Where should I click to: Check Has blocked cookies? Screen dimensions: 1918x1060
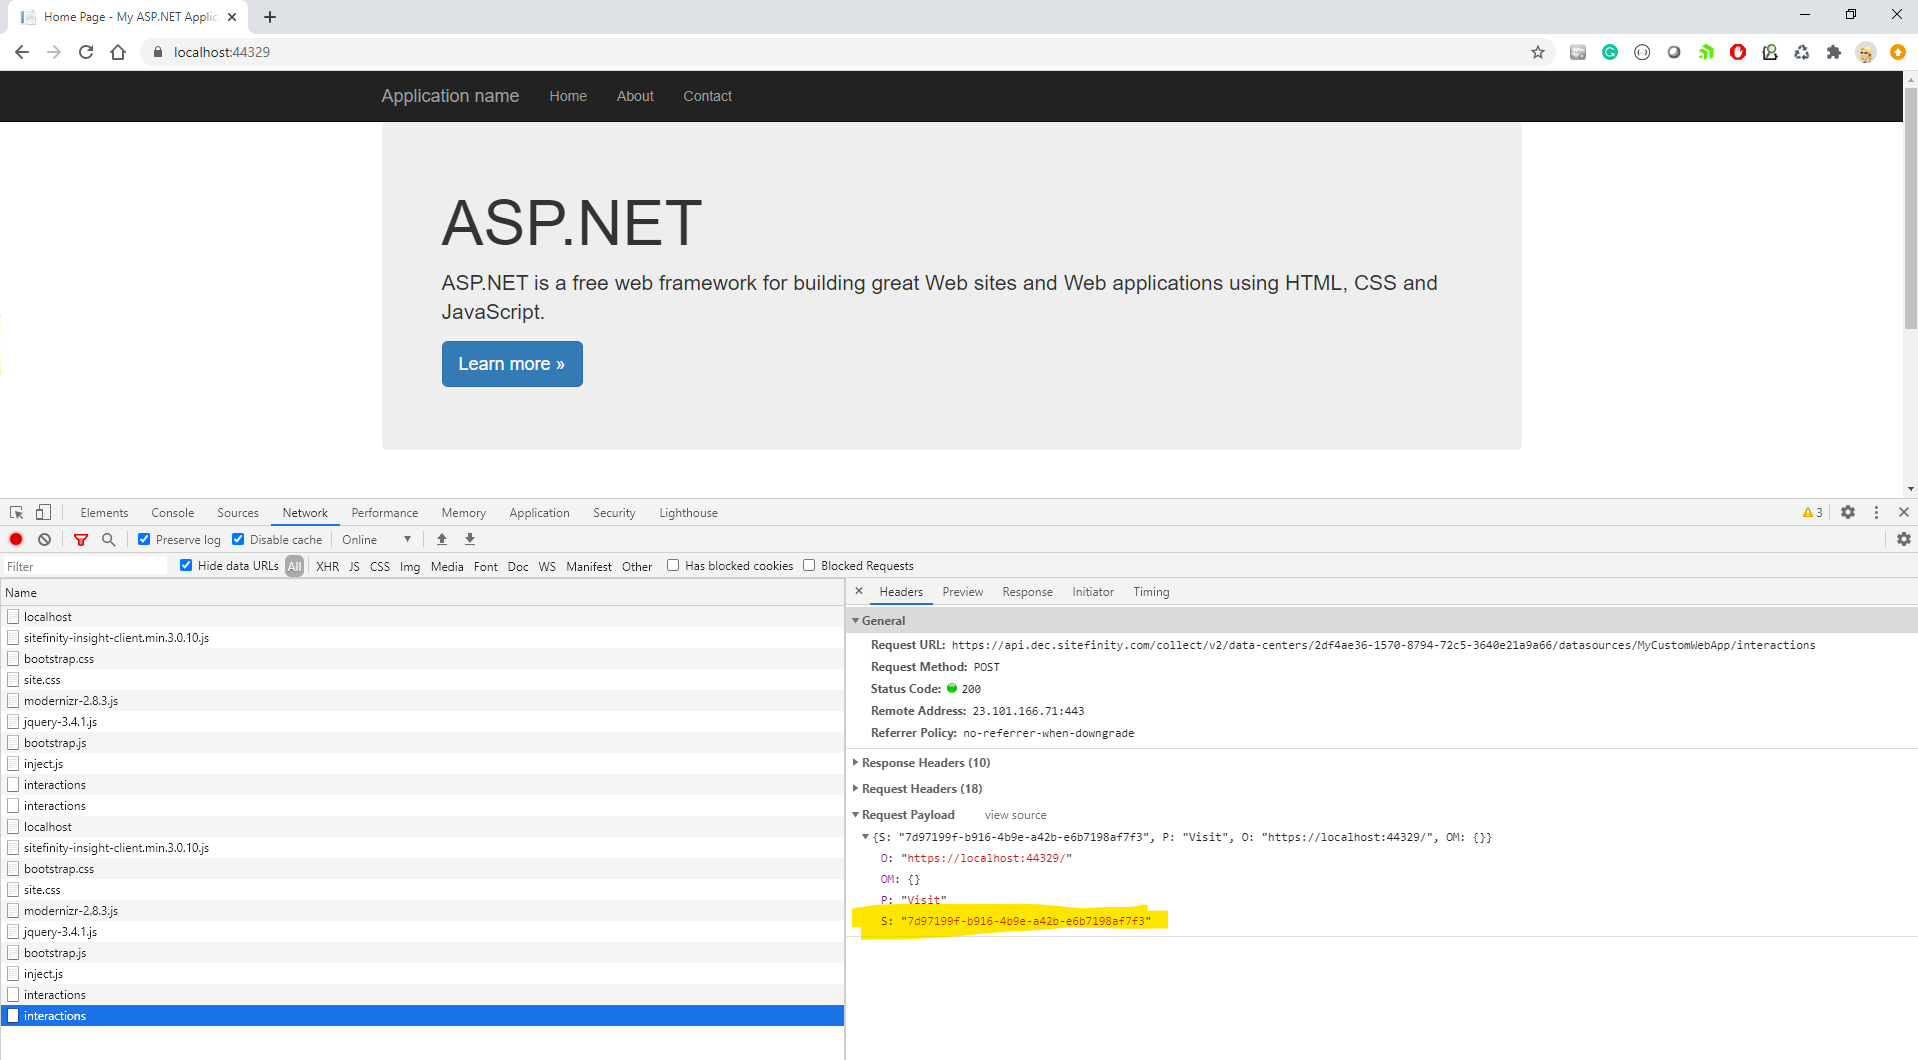[x=673, y=565]
